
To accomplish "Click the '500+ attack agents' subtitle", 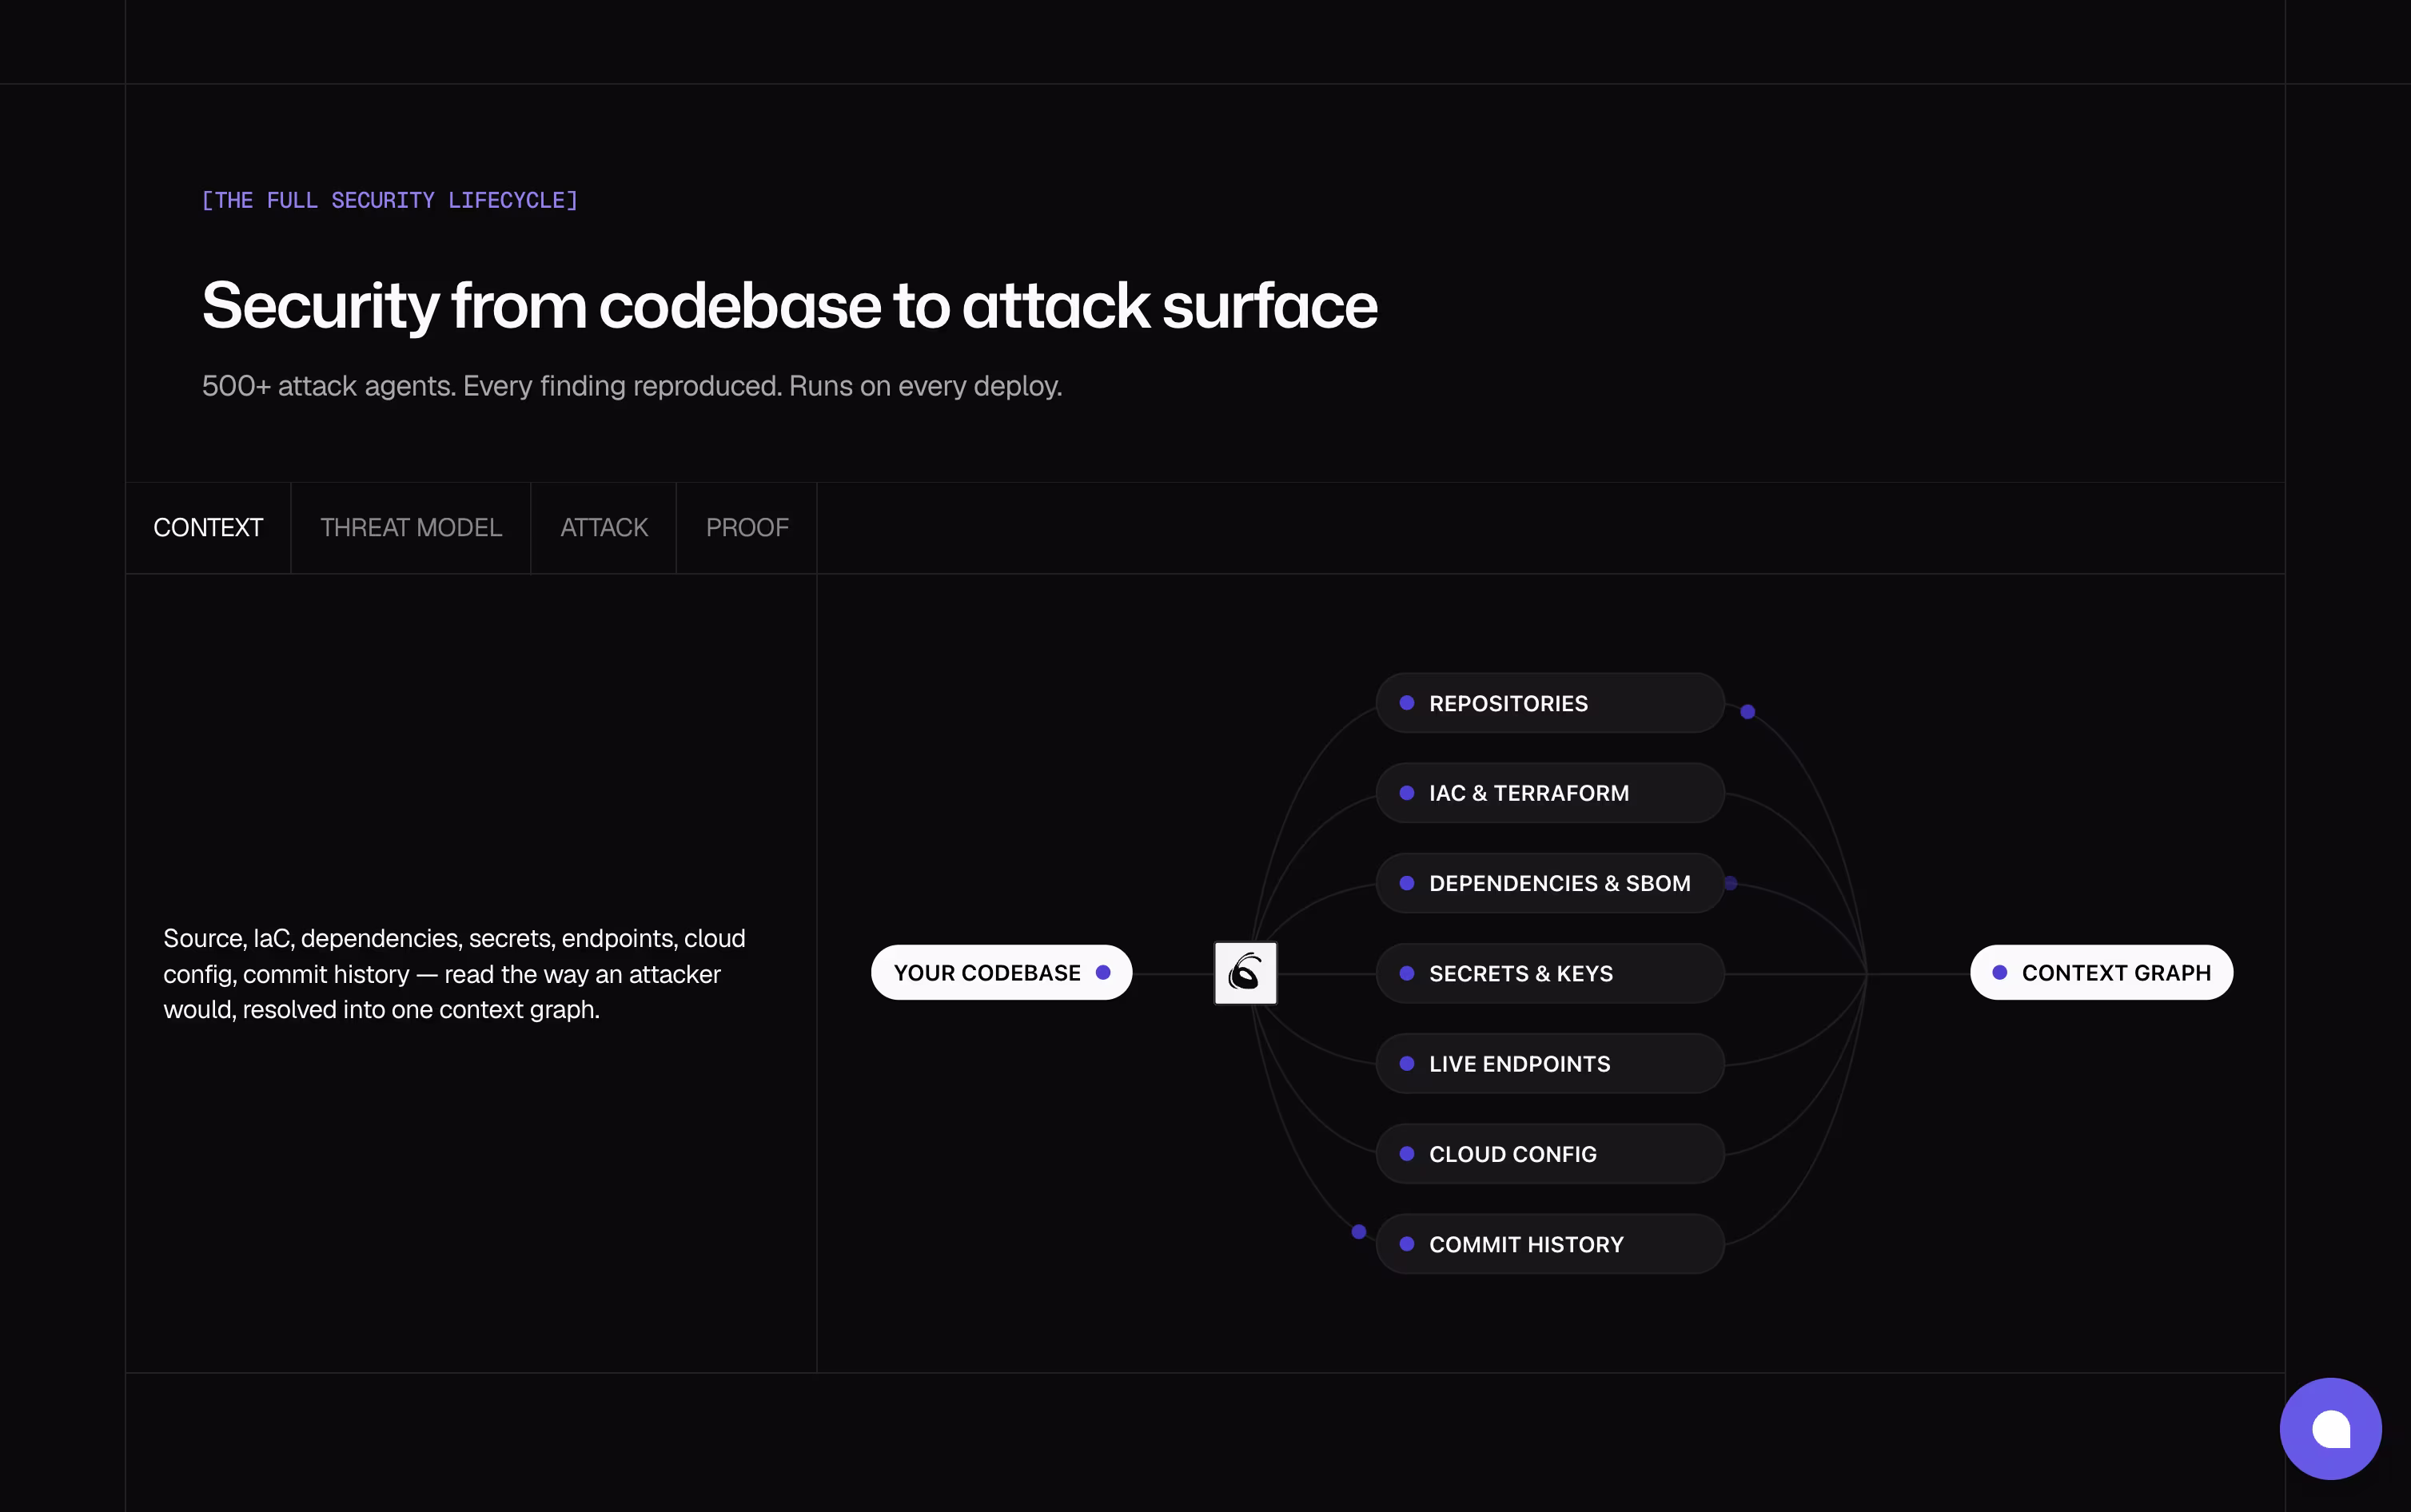I will point(632,386).
